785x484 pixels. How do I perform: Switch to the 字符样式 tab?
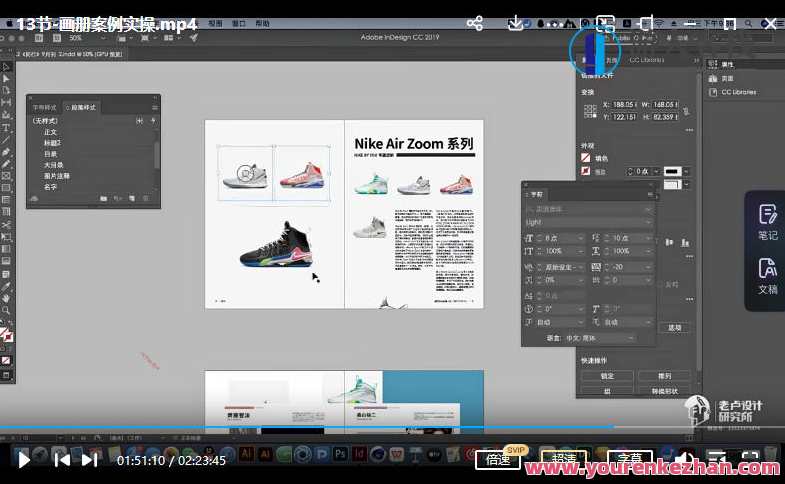coord(46,107)
